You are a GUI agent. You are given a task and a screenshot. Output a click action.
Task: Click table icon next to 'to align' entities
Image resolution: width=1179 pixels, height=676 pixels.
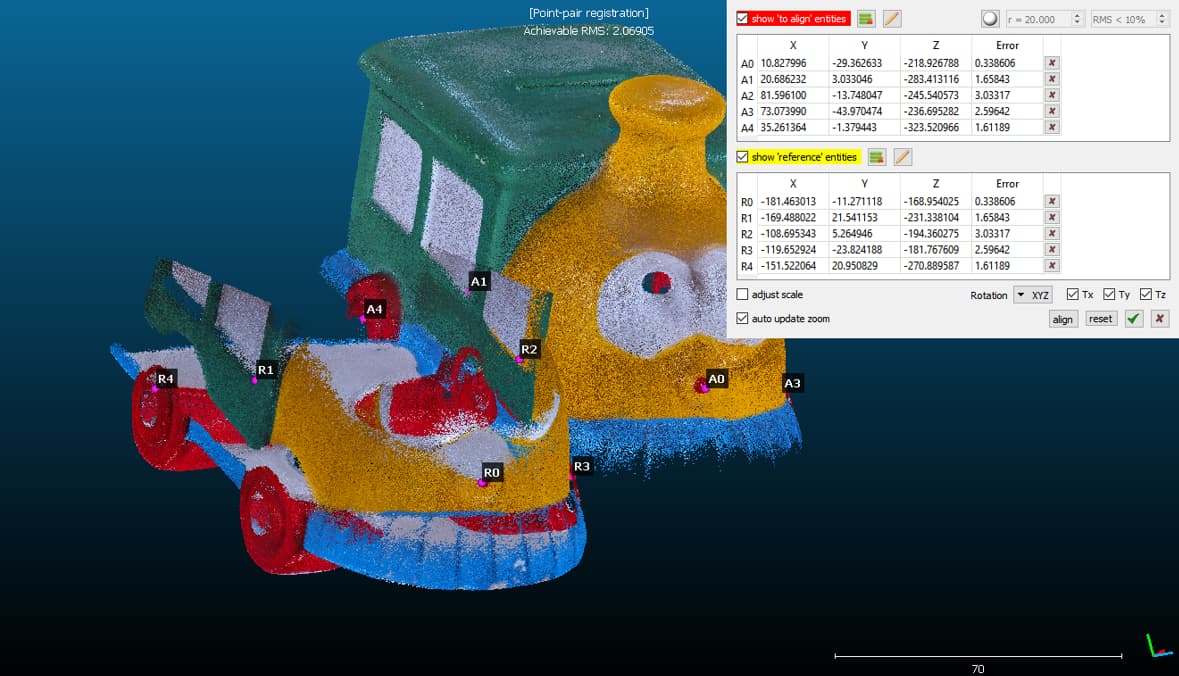[865, 19]
